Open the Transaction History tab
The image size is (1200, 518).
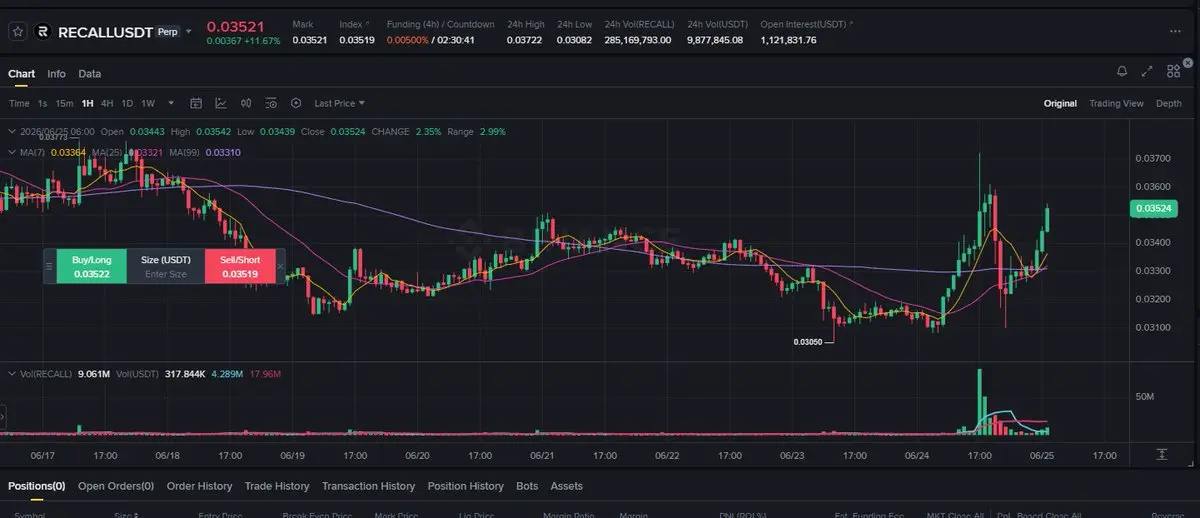pyautogui.click(x=368, y=486)
